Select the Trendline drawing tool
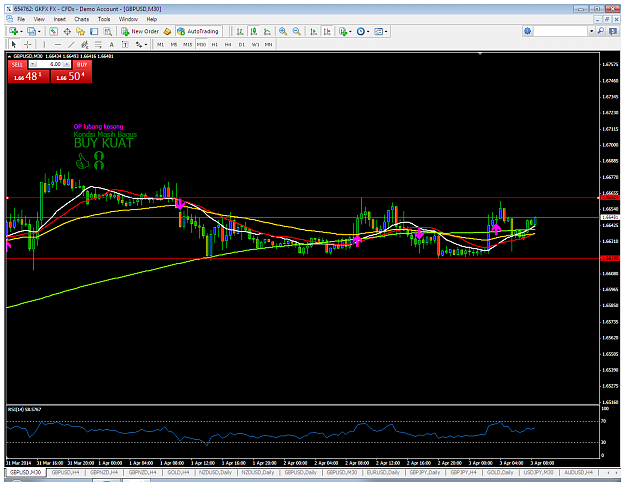The height and width of the screenshot is (482, 625). pyautogui.click(x=71, y=44)
